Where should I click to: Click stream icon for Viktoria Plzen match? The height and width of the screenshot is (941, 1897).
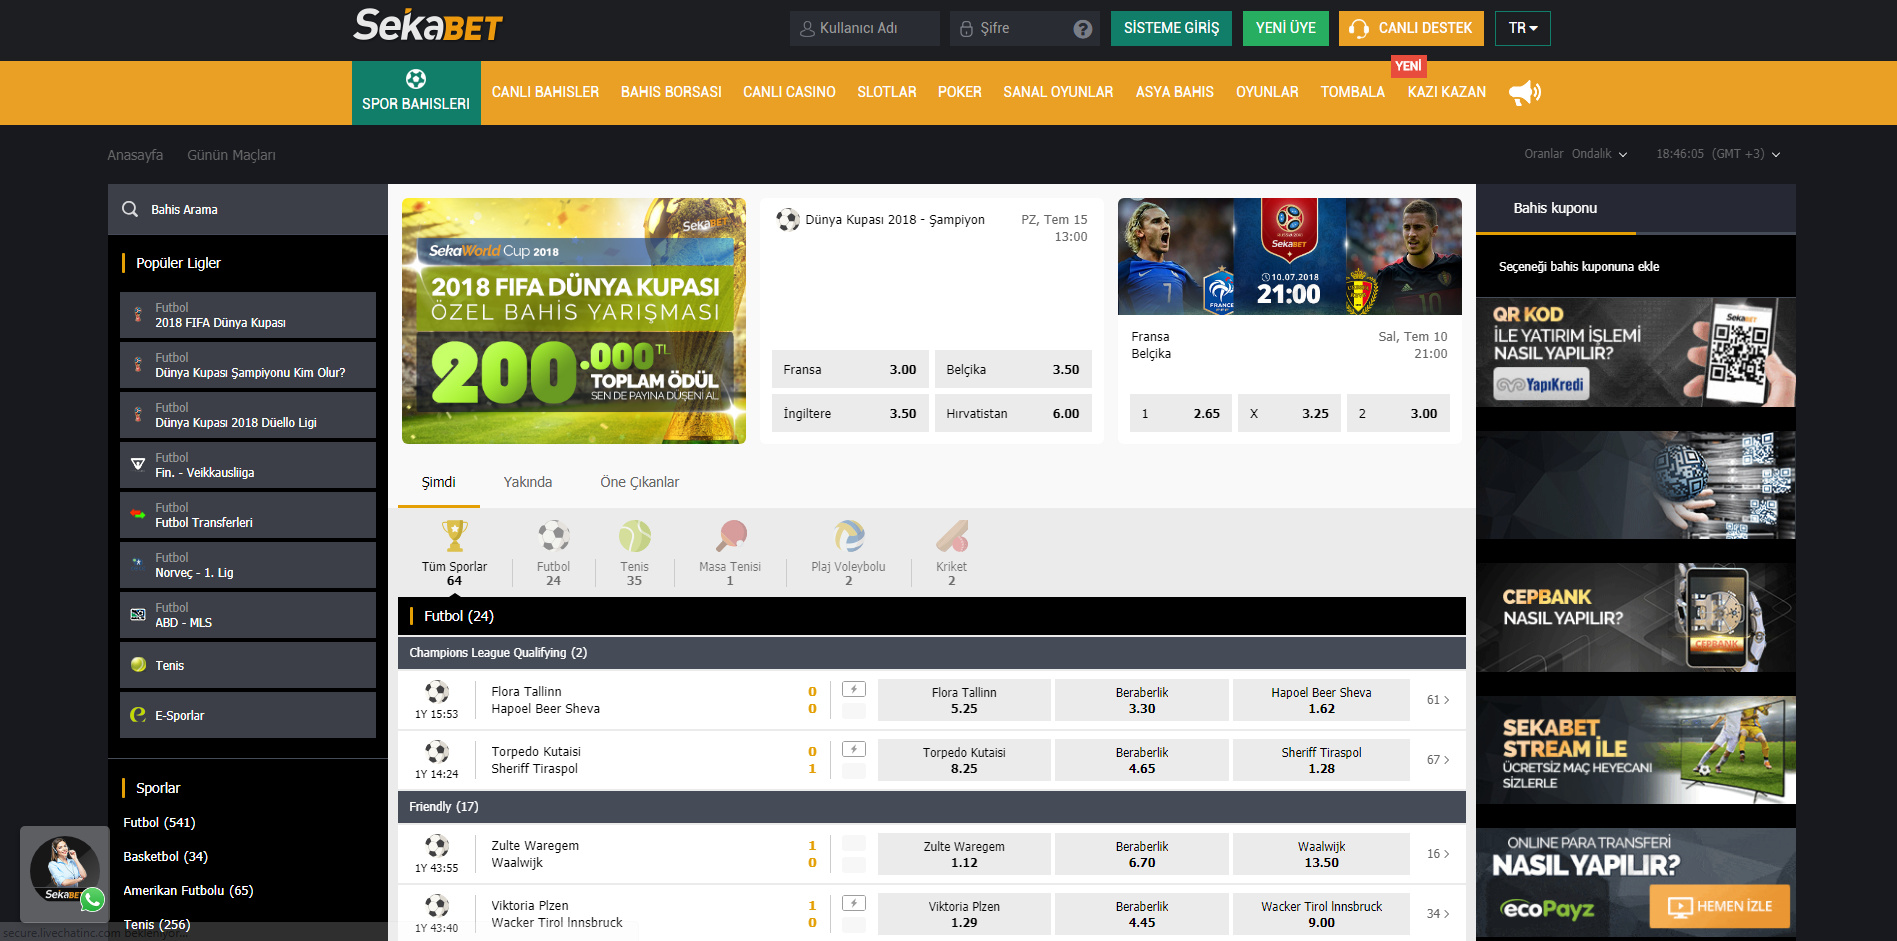[853, 903]
